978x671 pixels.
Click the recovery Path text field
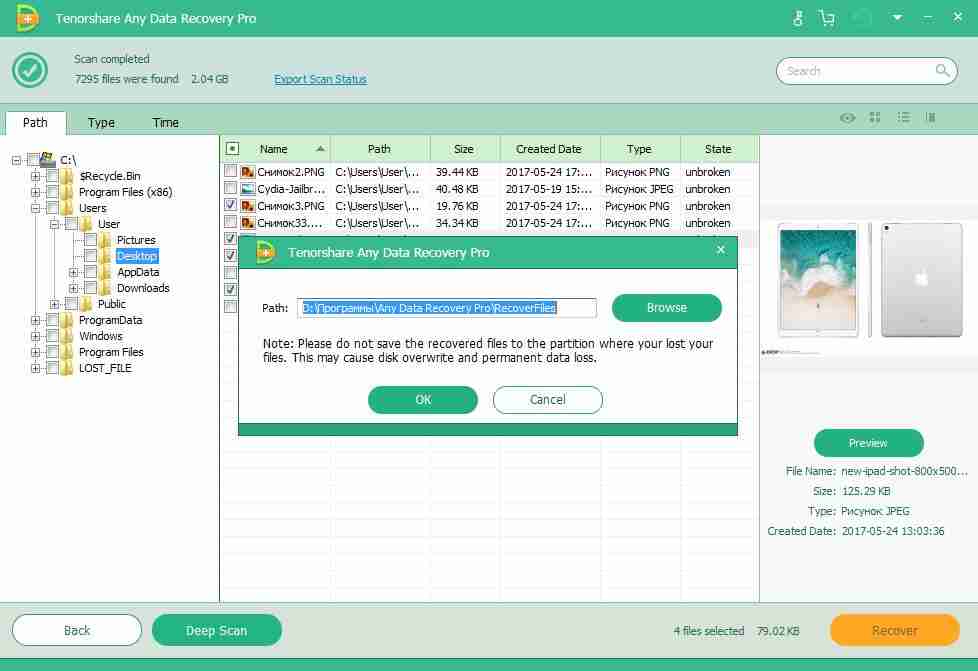(x=447, y=307)
